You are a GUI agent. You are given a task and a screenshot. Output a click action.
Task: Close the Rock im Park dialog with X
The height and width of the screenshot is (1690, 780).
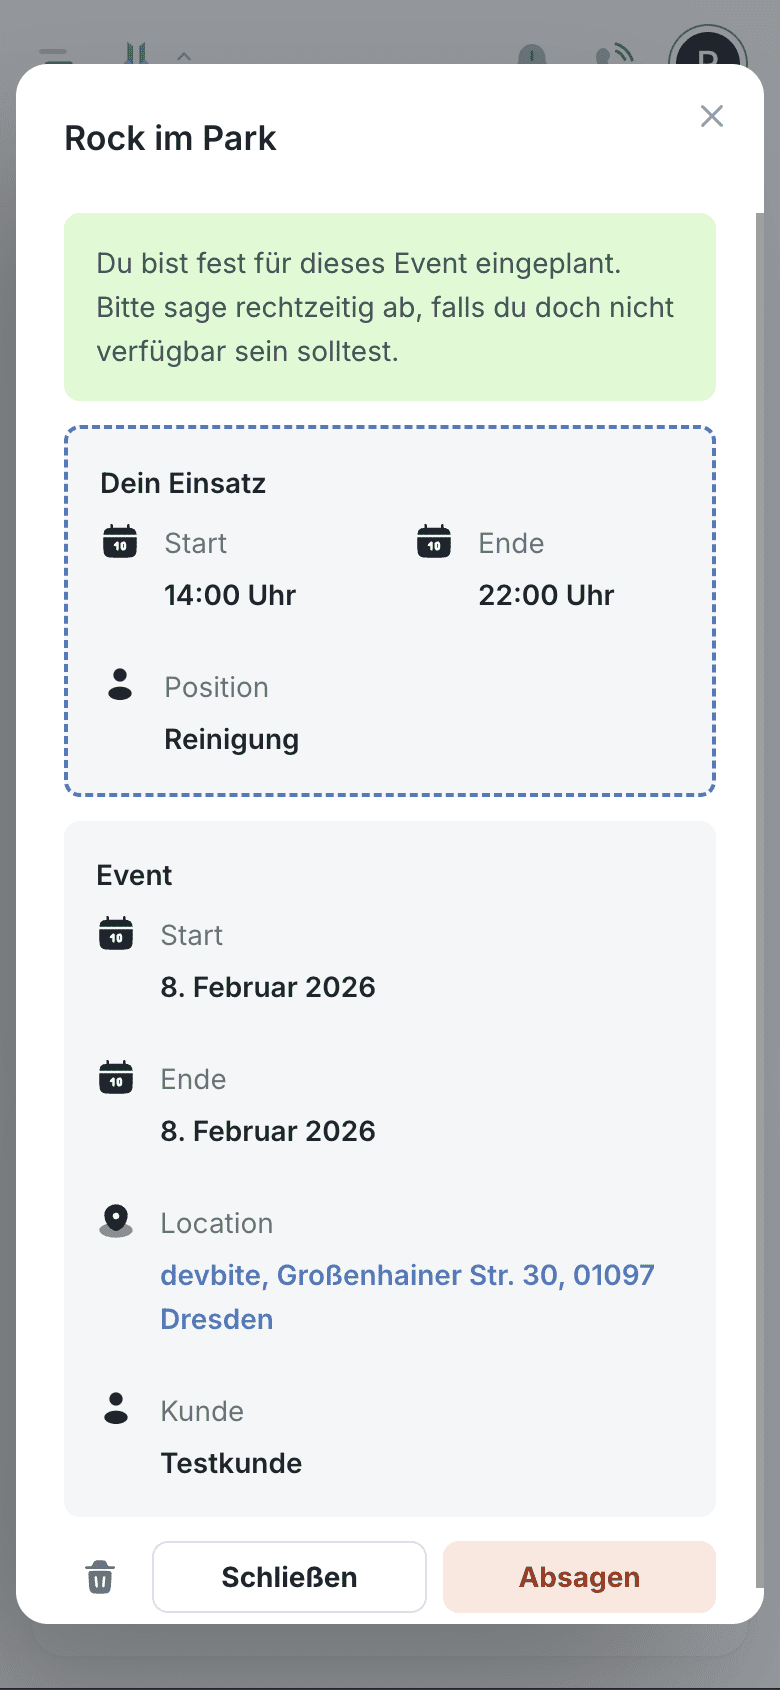coord(712,116)
